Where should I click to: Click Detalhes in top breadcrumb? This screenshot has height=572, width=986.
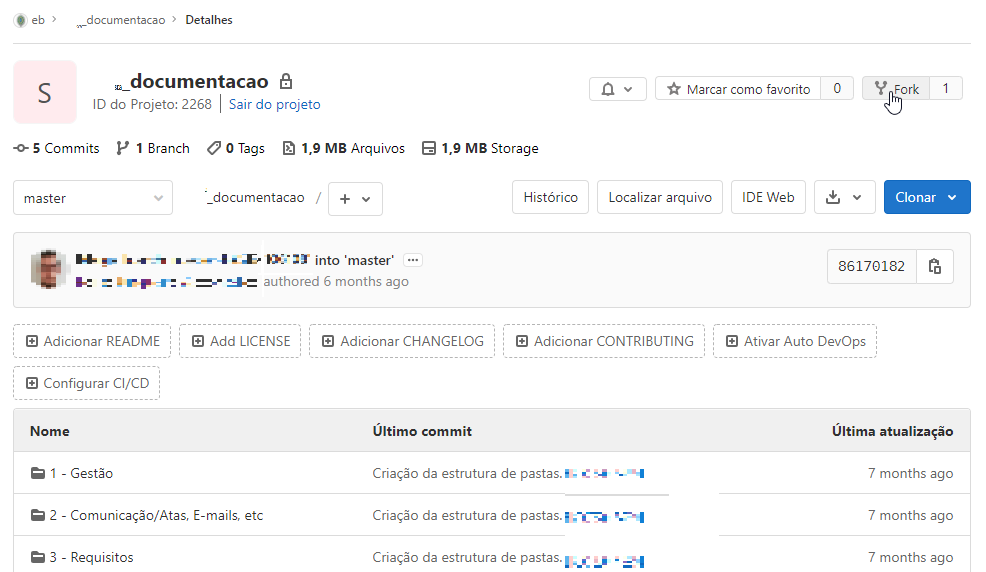click(209, 20)
